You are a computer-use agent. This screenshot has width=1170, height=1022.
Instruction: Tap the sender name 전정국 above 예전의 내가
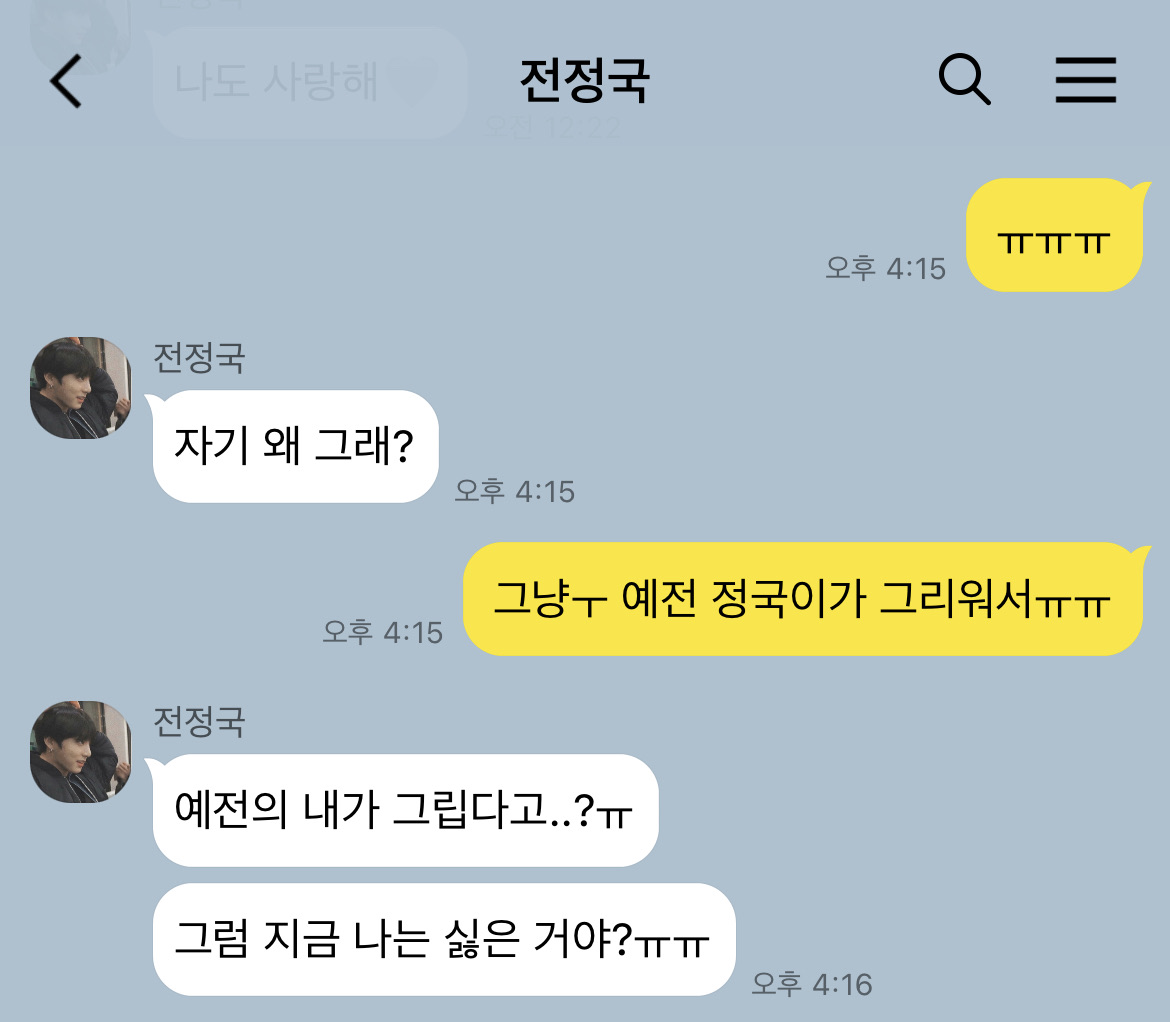[199, 721]
